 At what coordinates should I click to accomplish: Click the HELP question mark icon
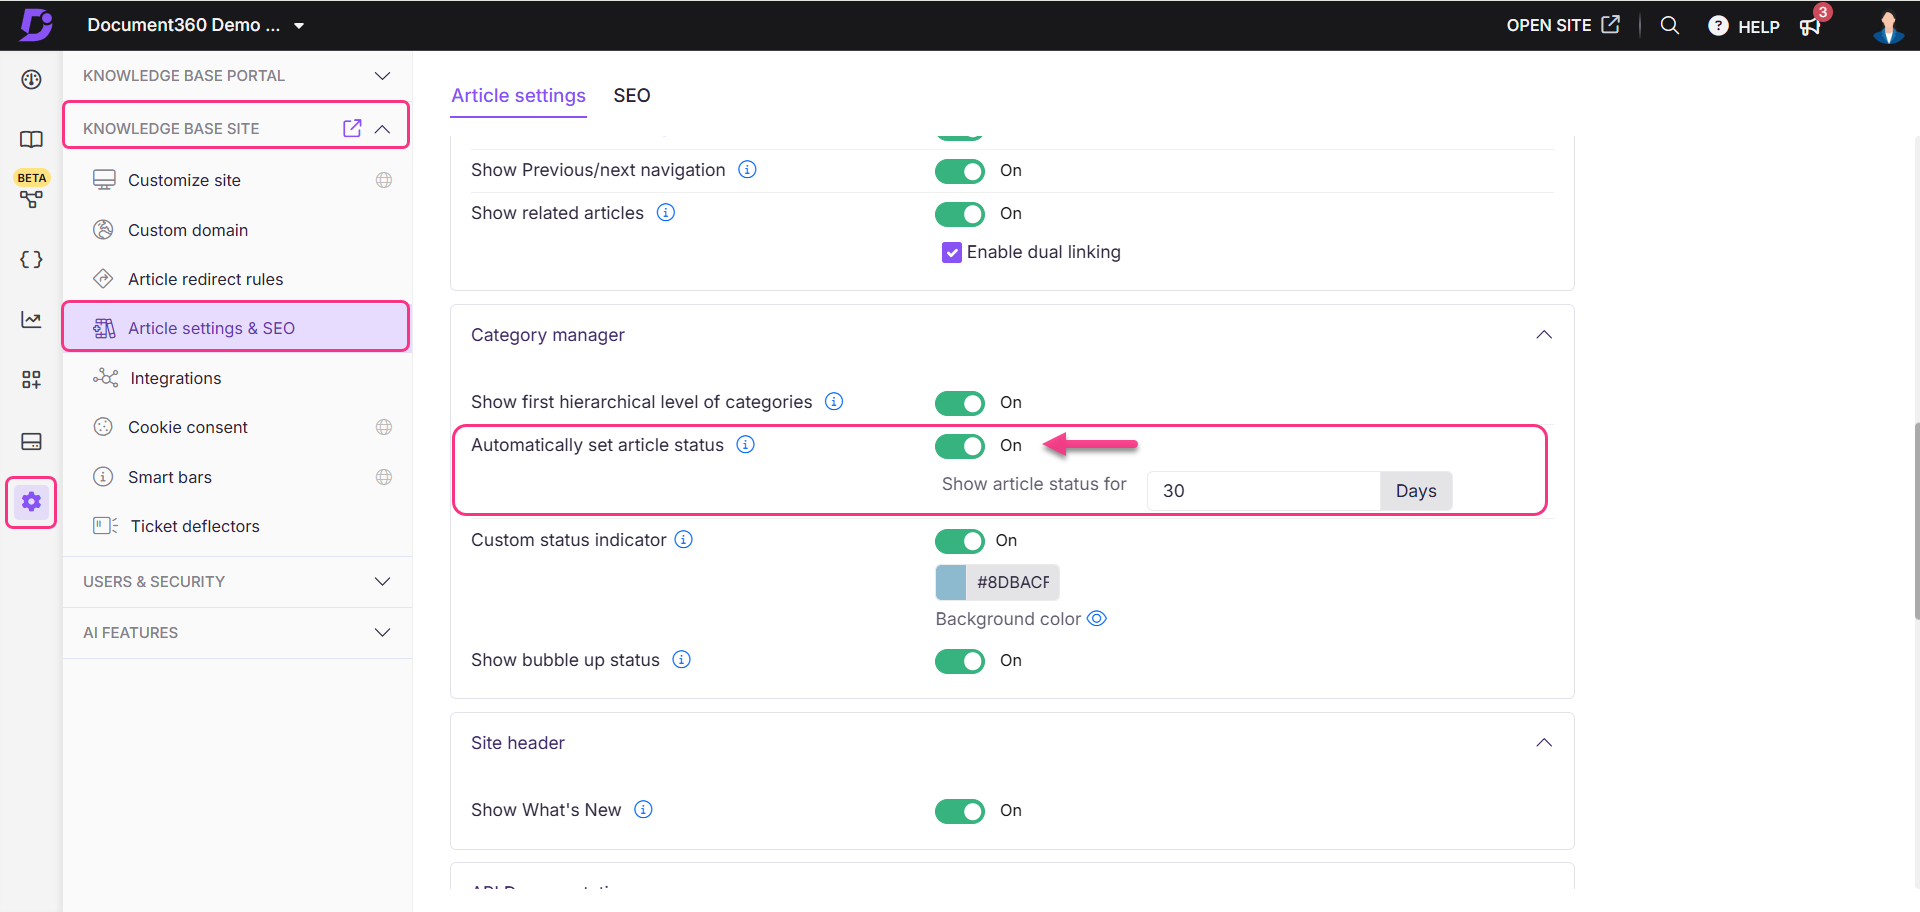1718,26
